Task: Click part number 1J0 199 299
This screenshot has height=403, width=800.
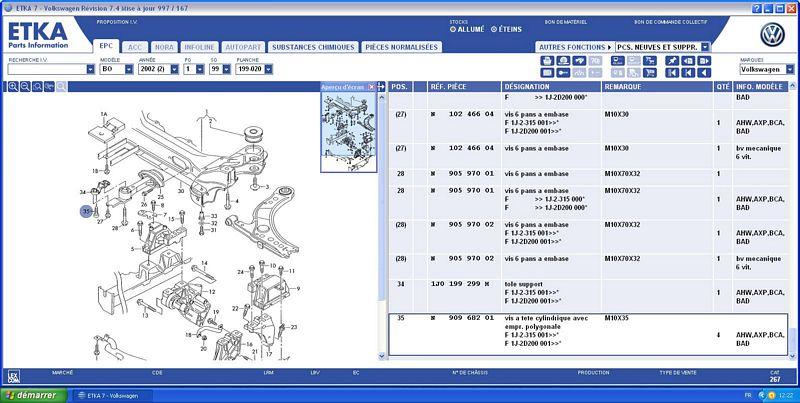Action: (x=460, y=284)
